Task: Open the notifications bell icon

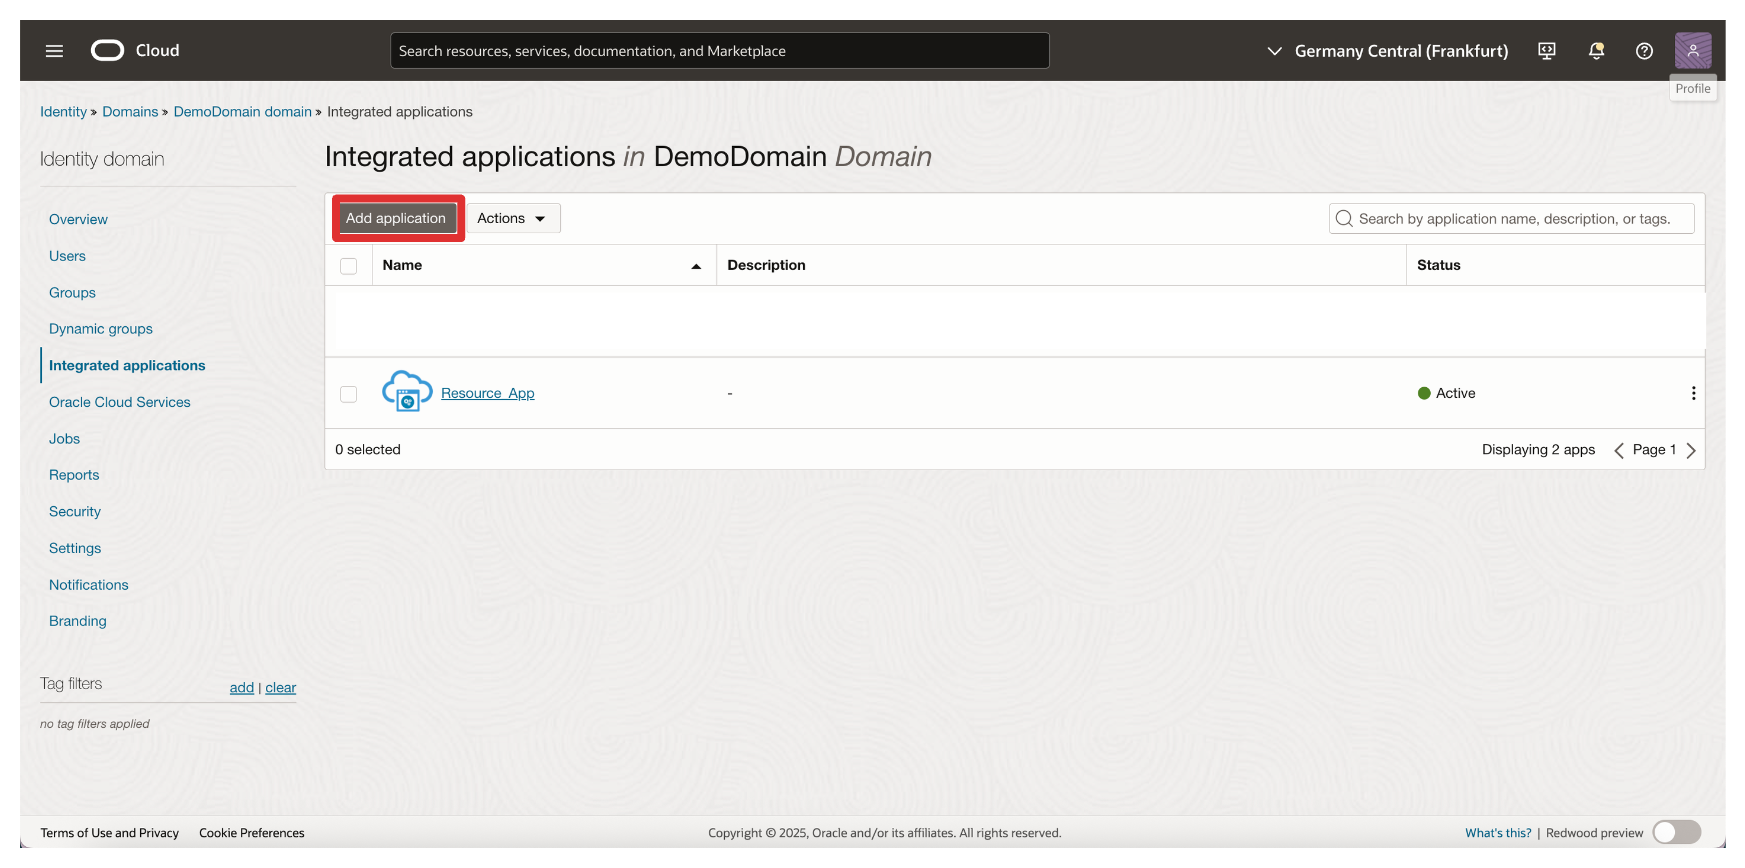Action: click(x=1596, y=51)
